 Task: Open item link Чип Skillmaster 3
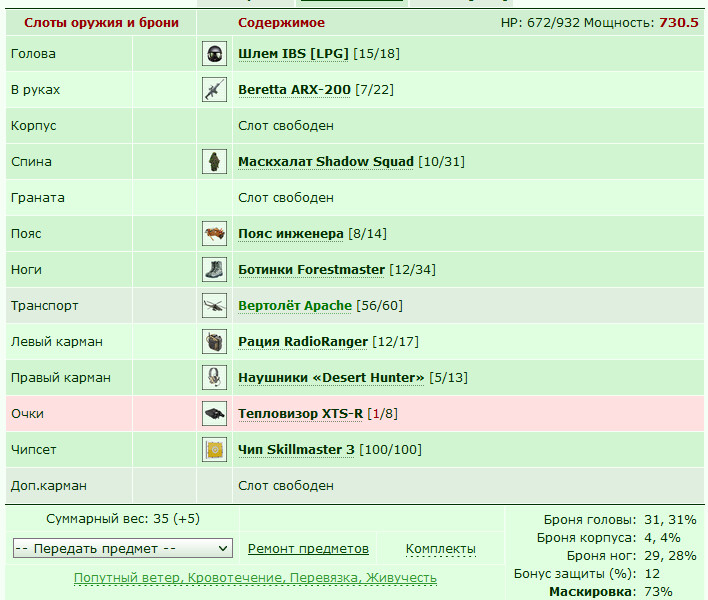click(296, 450)
